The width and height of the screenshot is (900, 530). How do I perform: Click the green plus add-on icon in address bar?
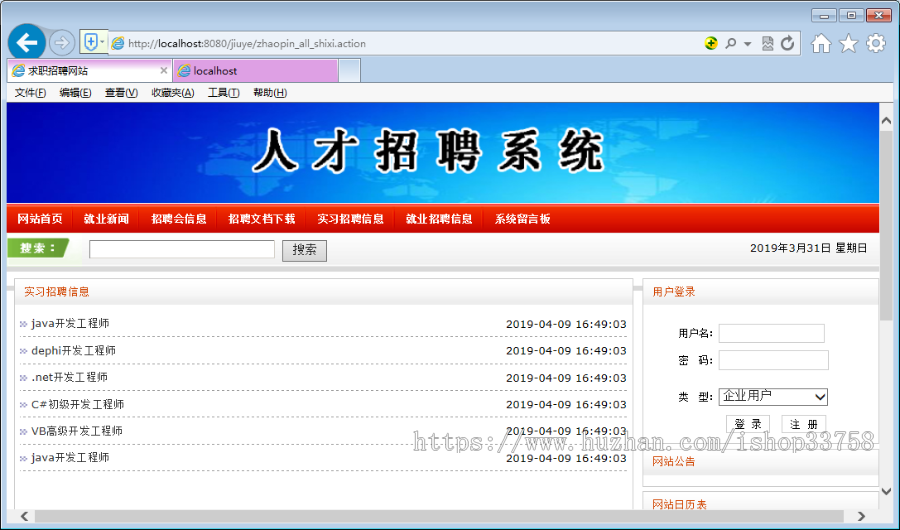point(711,43)
